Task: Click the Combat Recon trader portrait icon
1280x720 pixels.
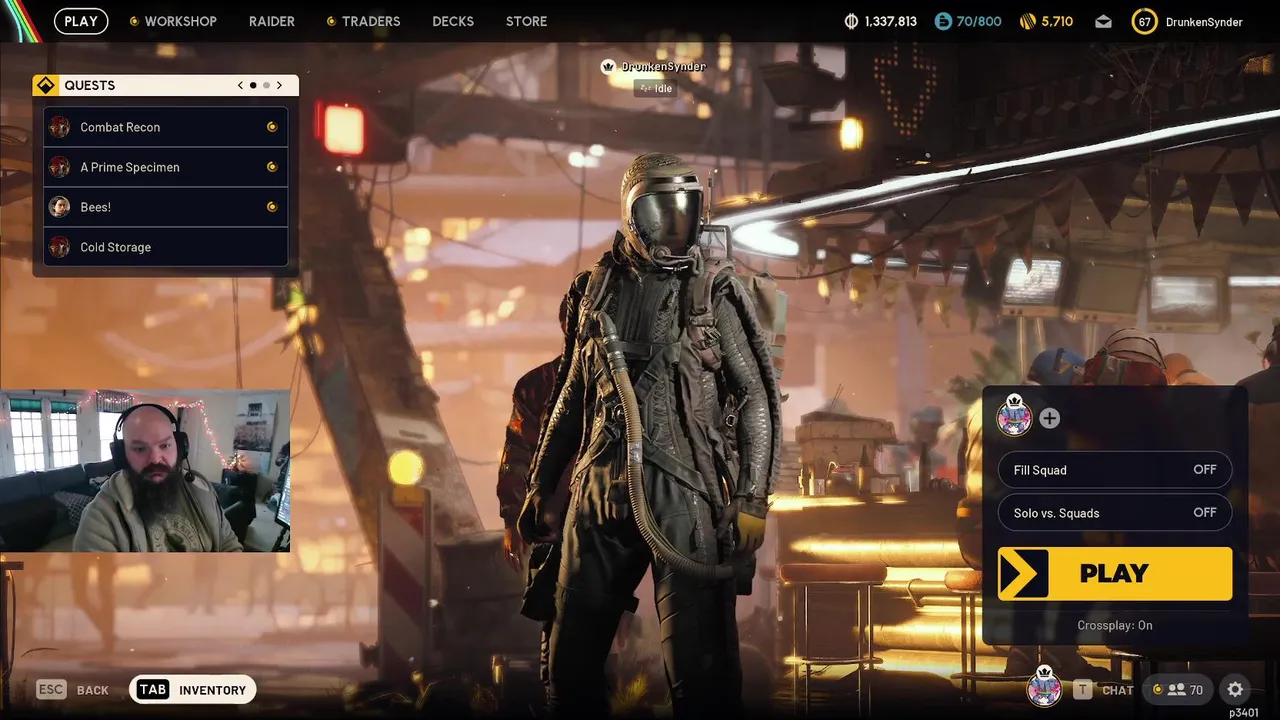Action: pyautogui.click(x=60, y=127)
